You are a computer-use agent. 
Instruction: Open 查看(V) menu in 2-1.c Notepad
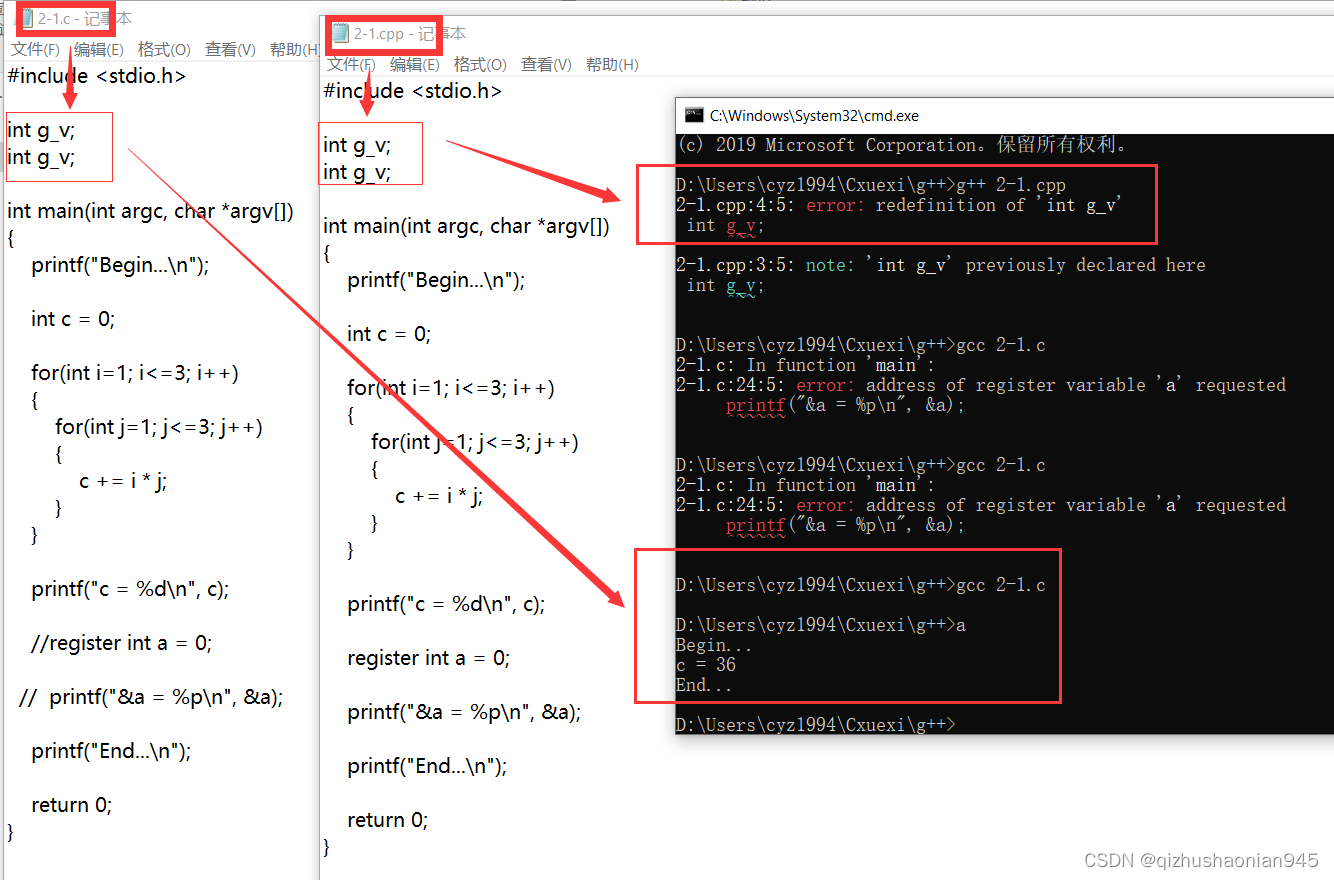(x=230, y=49)
